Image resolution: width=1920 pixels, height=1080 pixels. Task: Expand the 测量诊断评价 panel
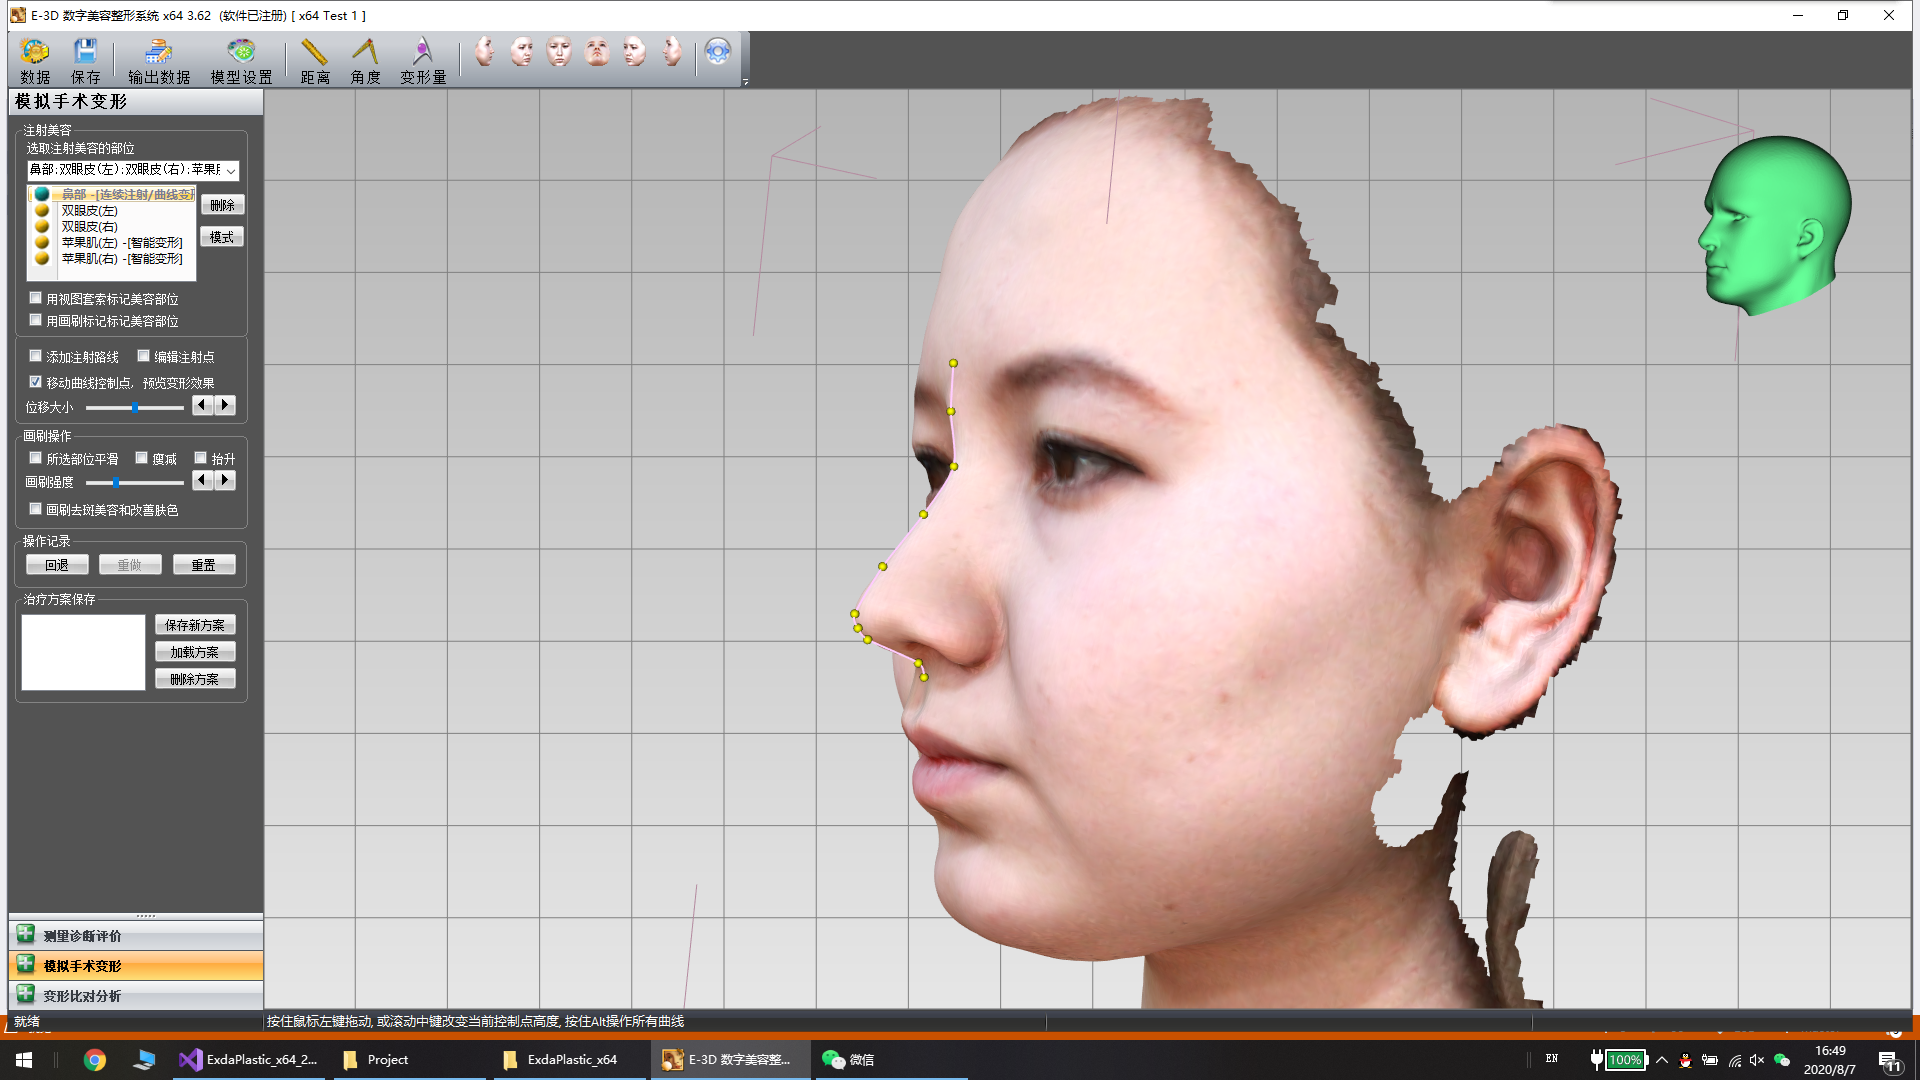(82, 936)
